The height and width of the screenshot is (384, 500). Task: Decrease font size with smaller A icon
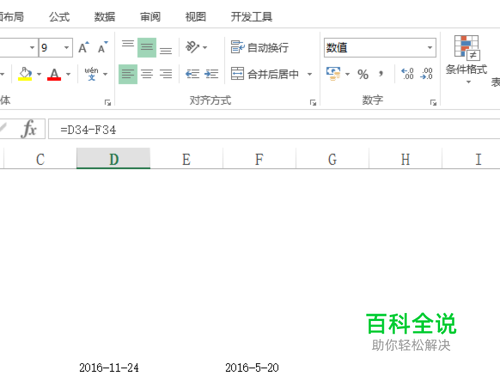coord(103,48)
